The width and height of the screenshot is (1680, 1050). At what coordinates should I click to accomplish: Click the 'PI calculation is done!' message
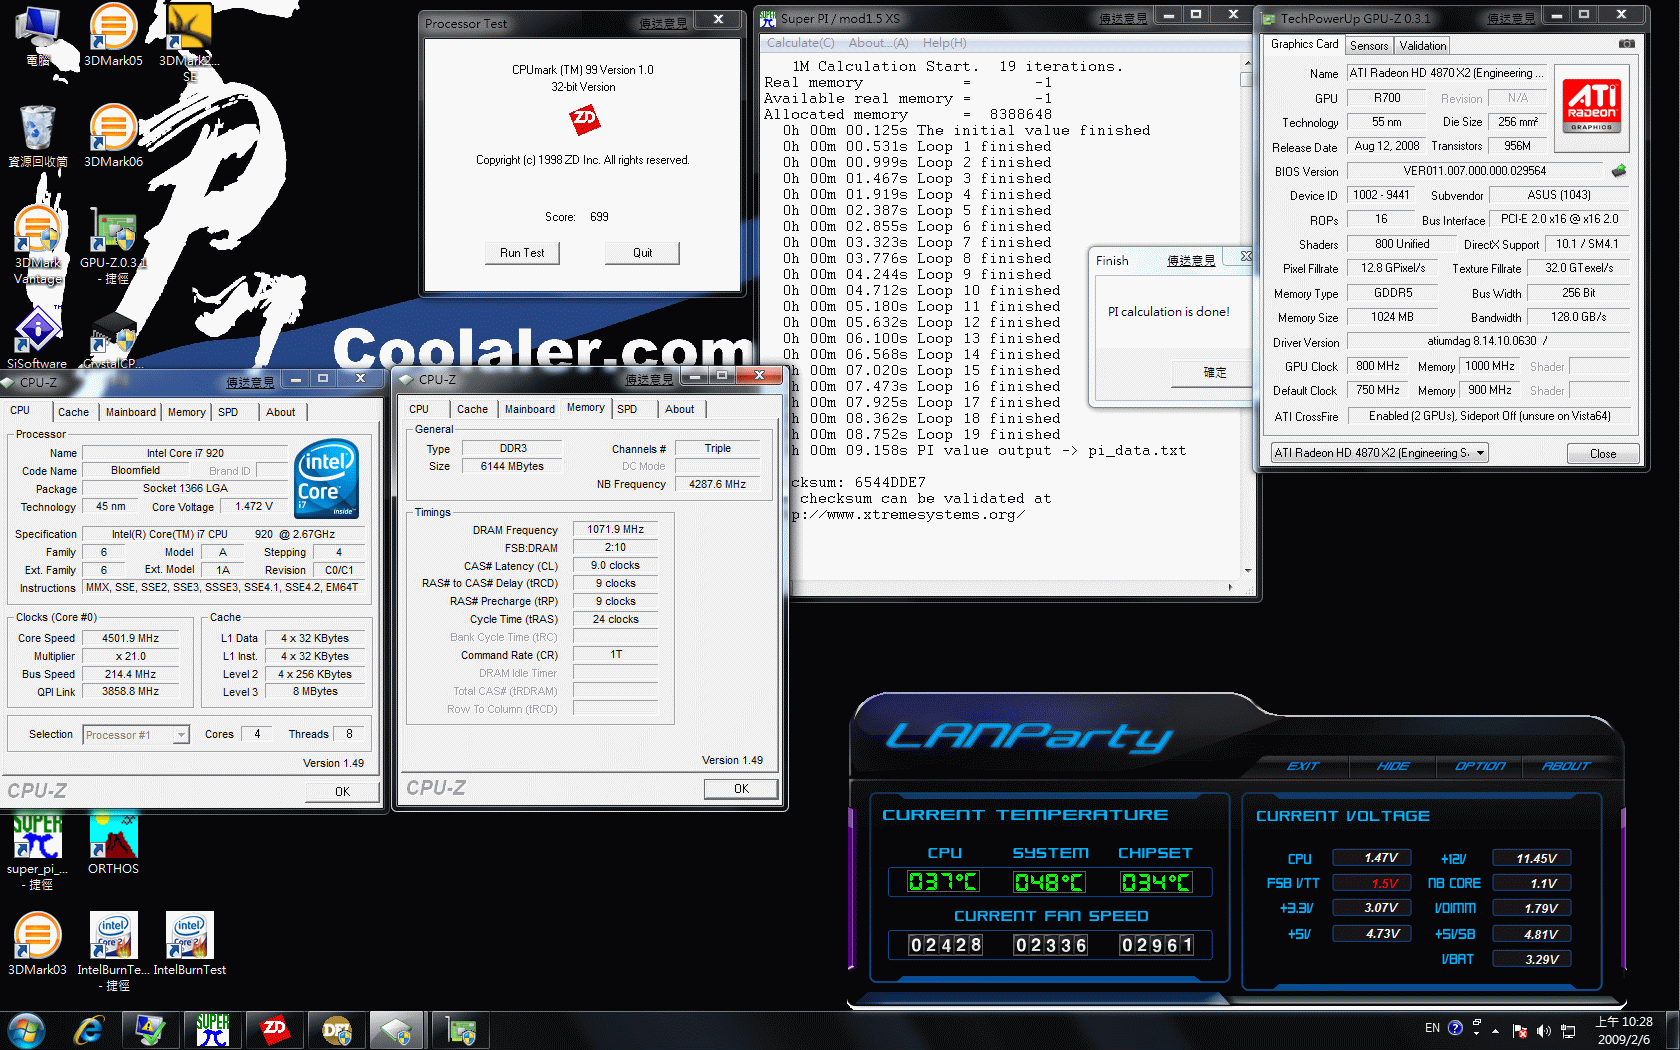[1168, 312]
